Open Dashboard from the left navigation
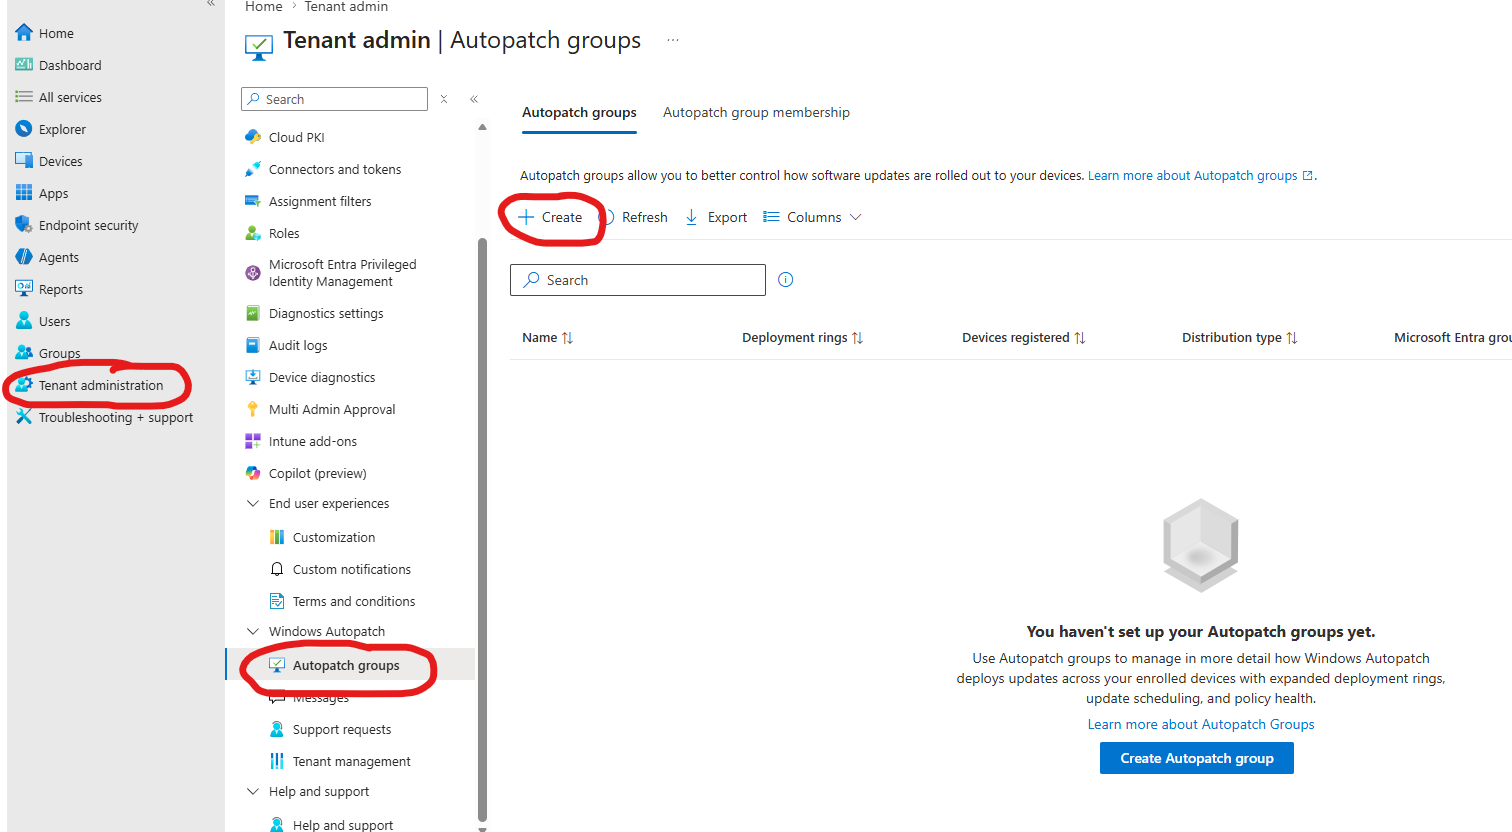 click(70, 65)
